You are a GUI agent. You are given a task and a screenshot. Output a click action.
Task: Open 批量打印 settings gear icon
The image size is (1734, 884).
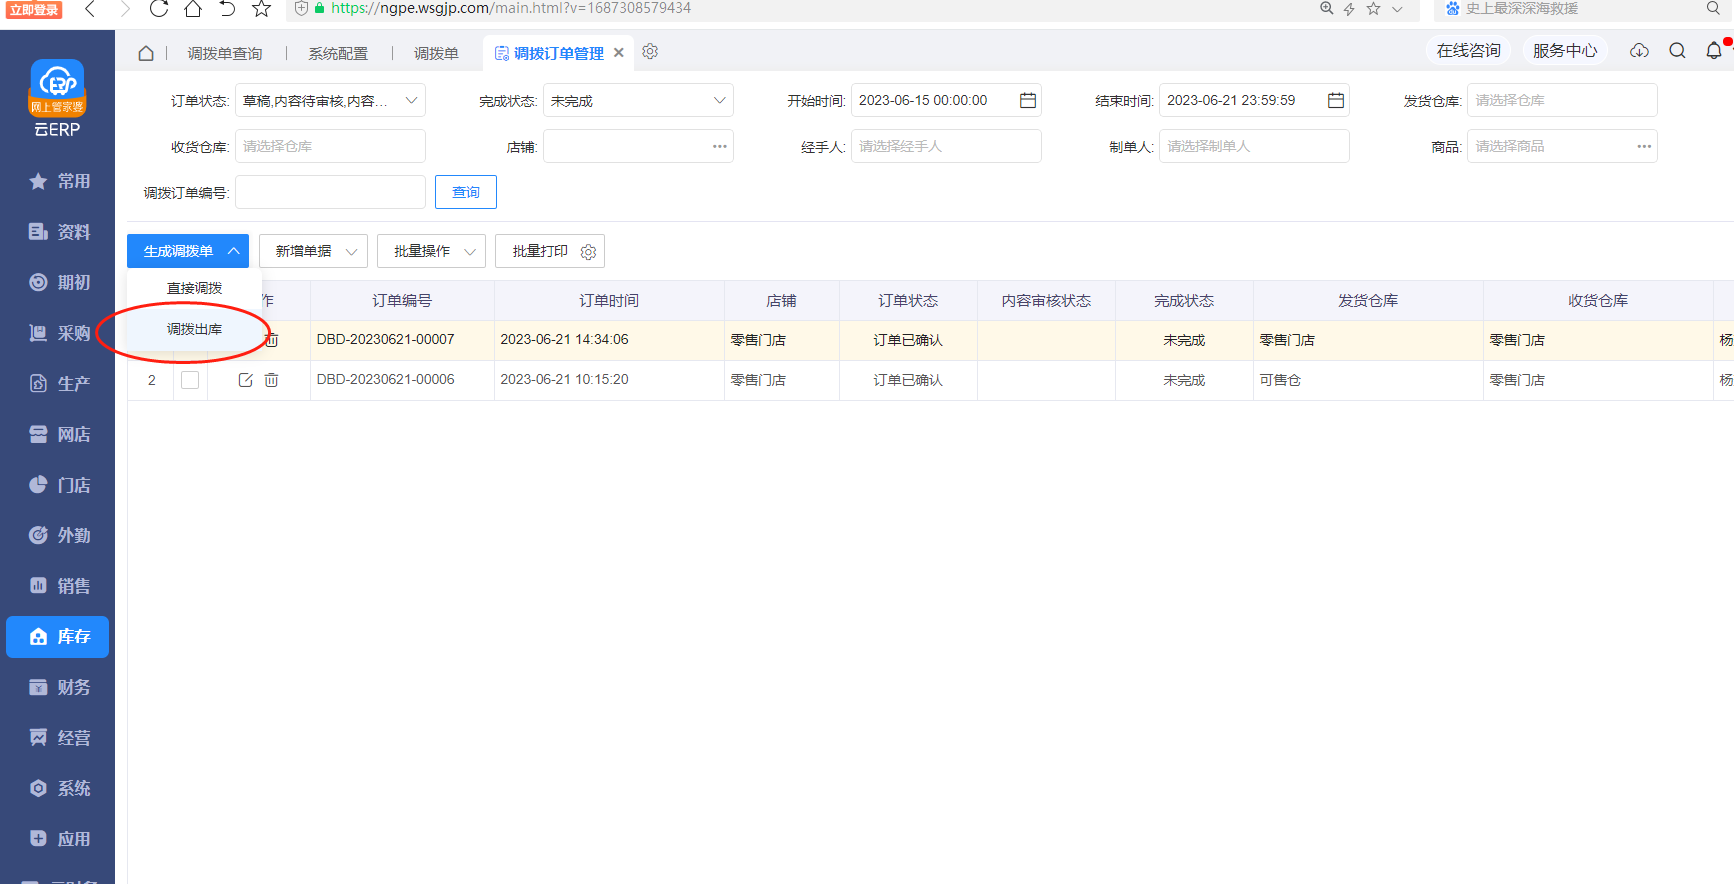[588, 252]
